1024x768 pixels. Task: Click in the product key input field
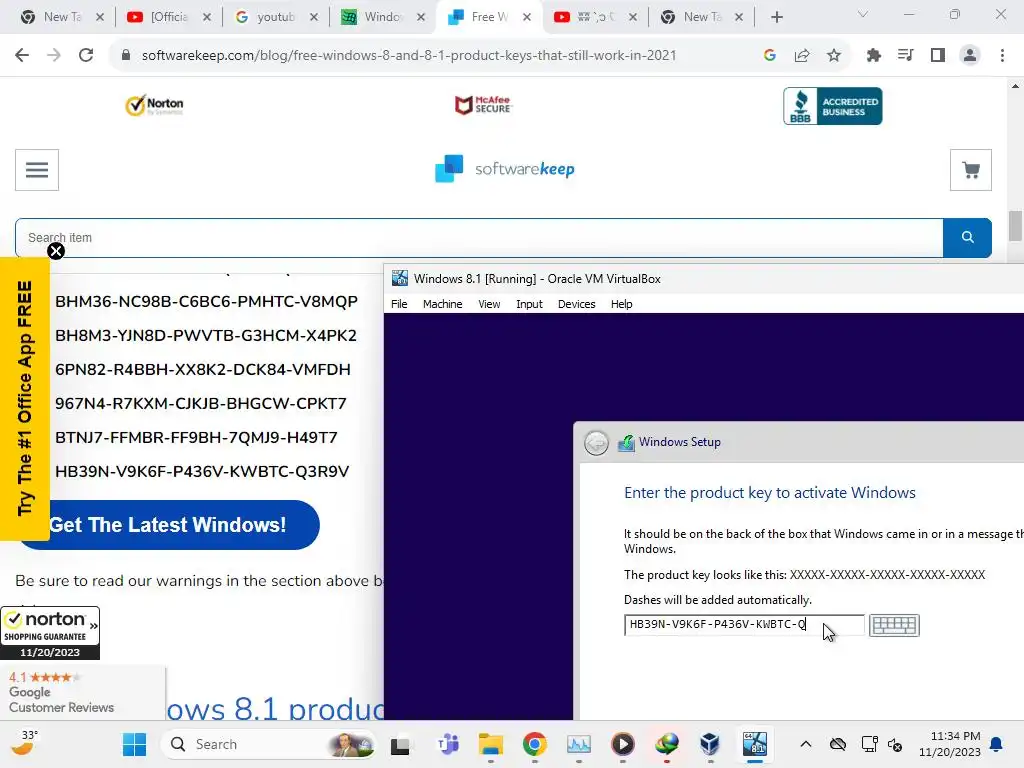(x=744, y=624)
